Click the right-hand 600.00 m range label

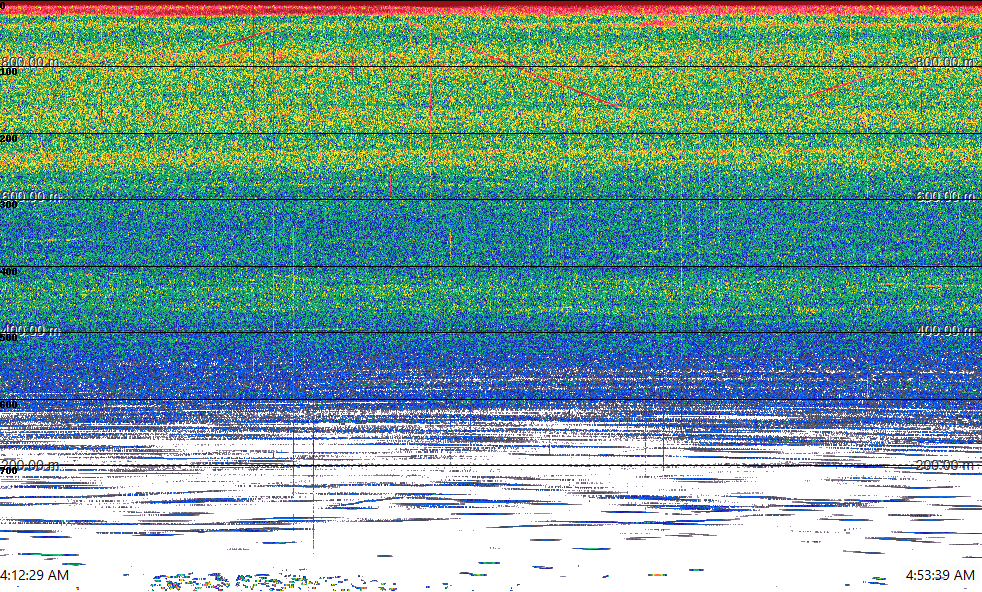(x=945, y=195)
